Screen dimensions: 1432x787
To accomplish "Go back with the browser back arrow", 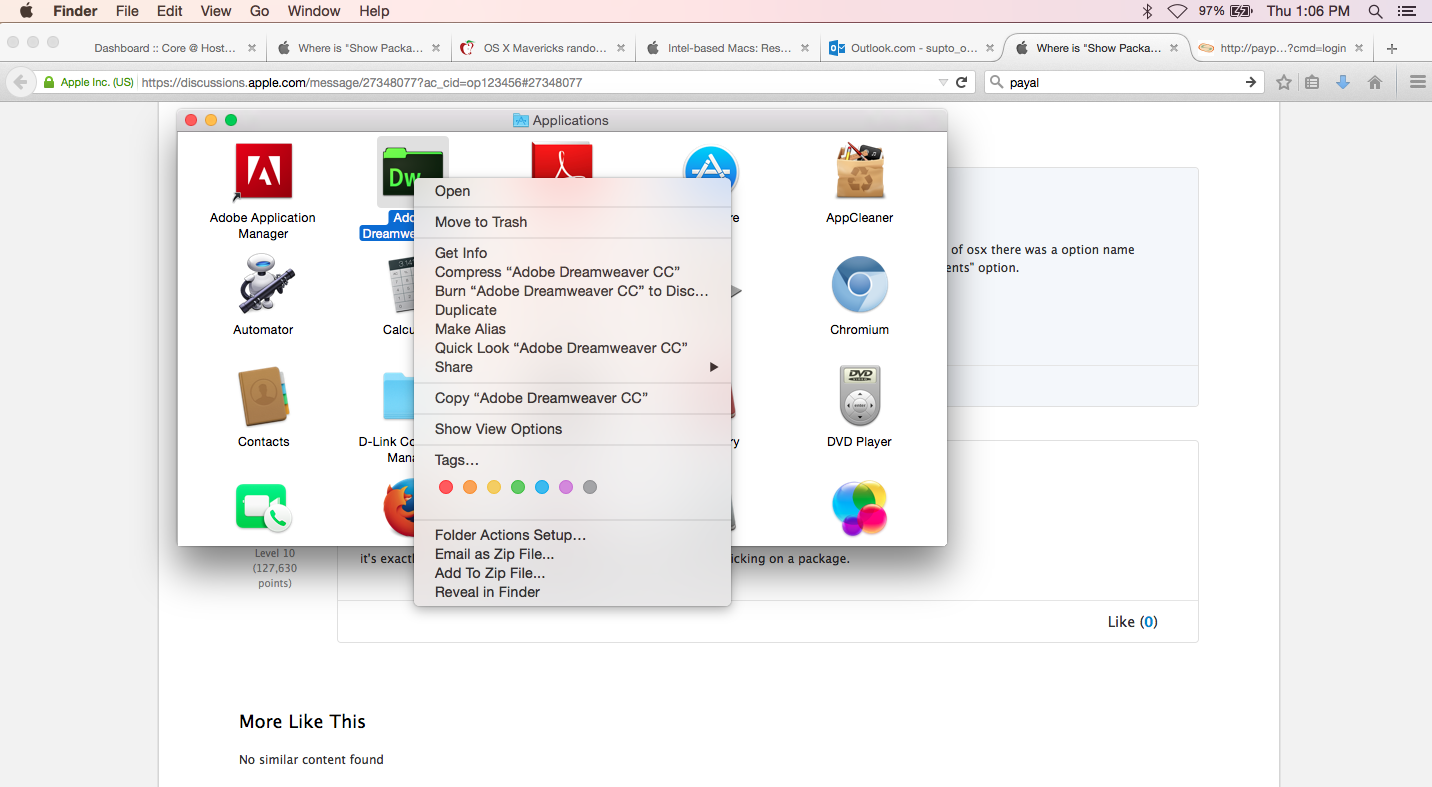I will pyautogui.click(x=20, y=82).
